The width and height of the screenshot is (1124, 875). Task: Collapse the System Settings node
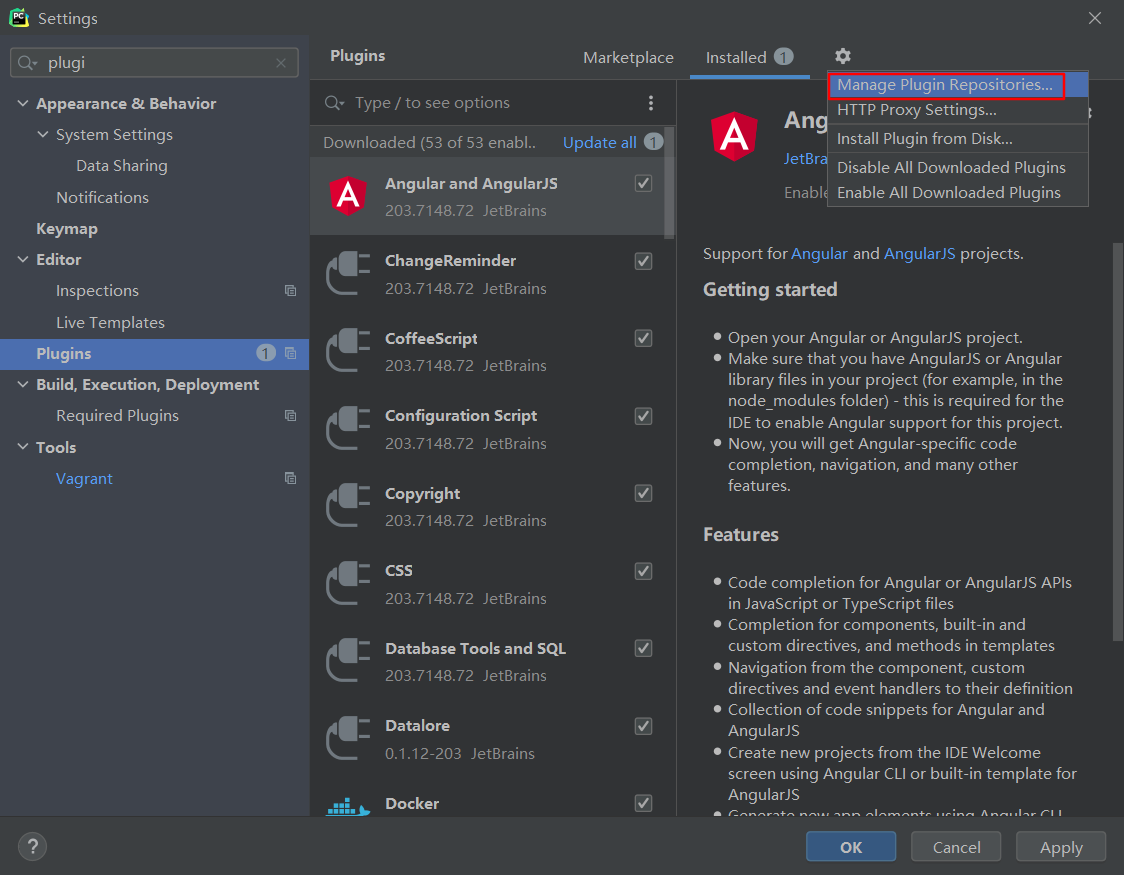[43, 134]
